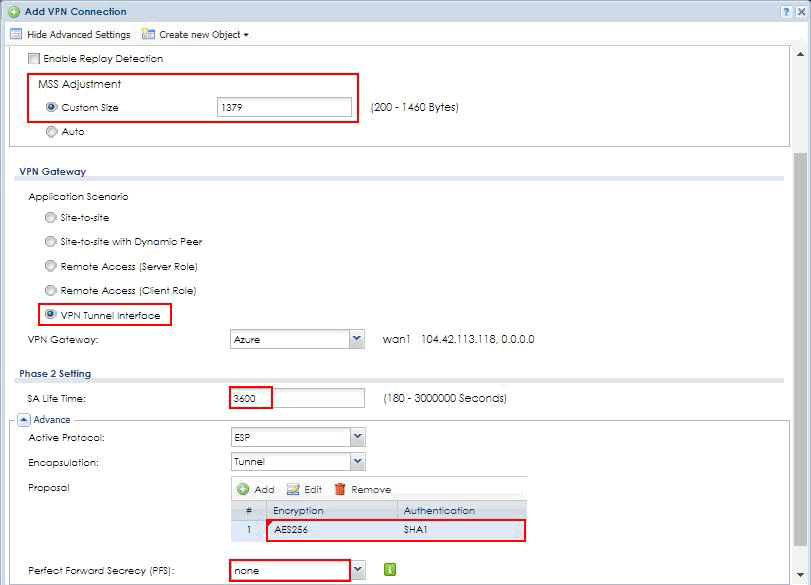The height and width of the screenshot is (585, 811).
Task: Click the green Add proposal icon
Action: coord(243,489)
